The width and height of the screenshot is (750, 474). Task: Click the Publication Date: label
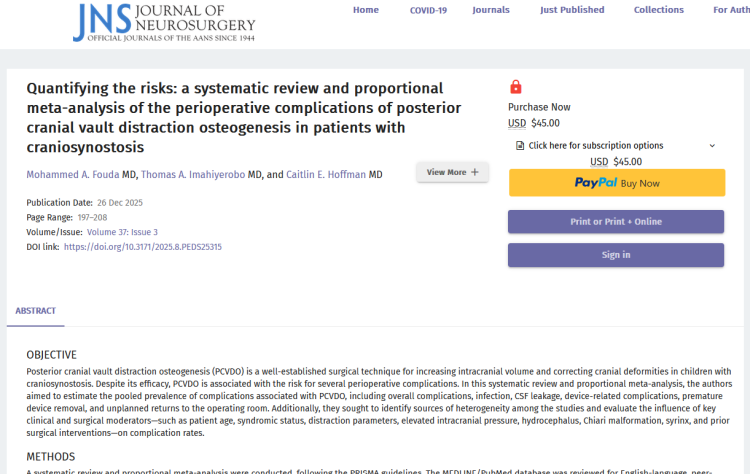[59, 203]
